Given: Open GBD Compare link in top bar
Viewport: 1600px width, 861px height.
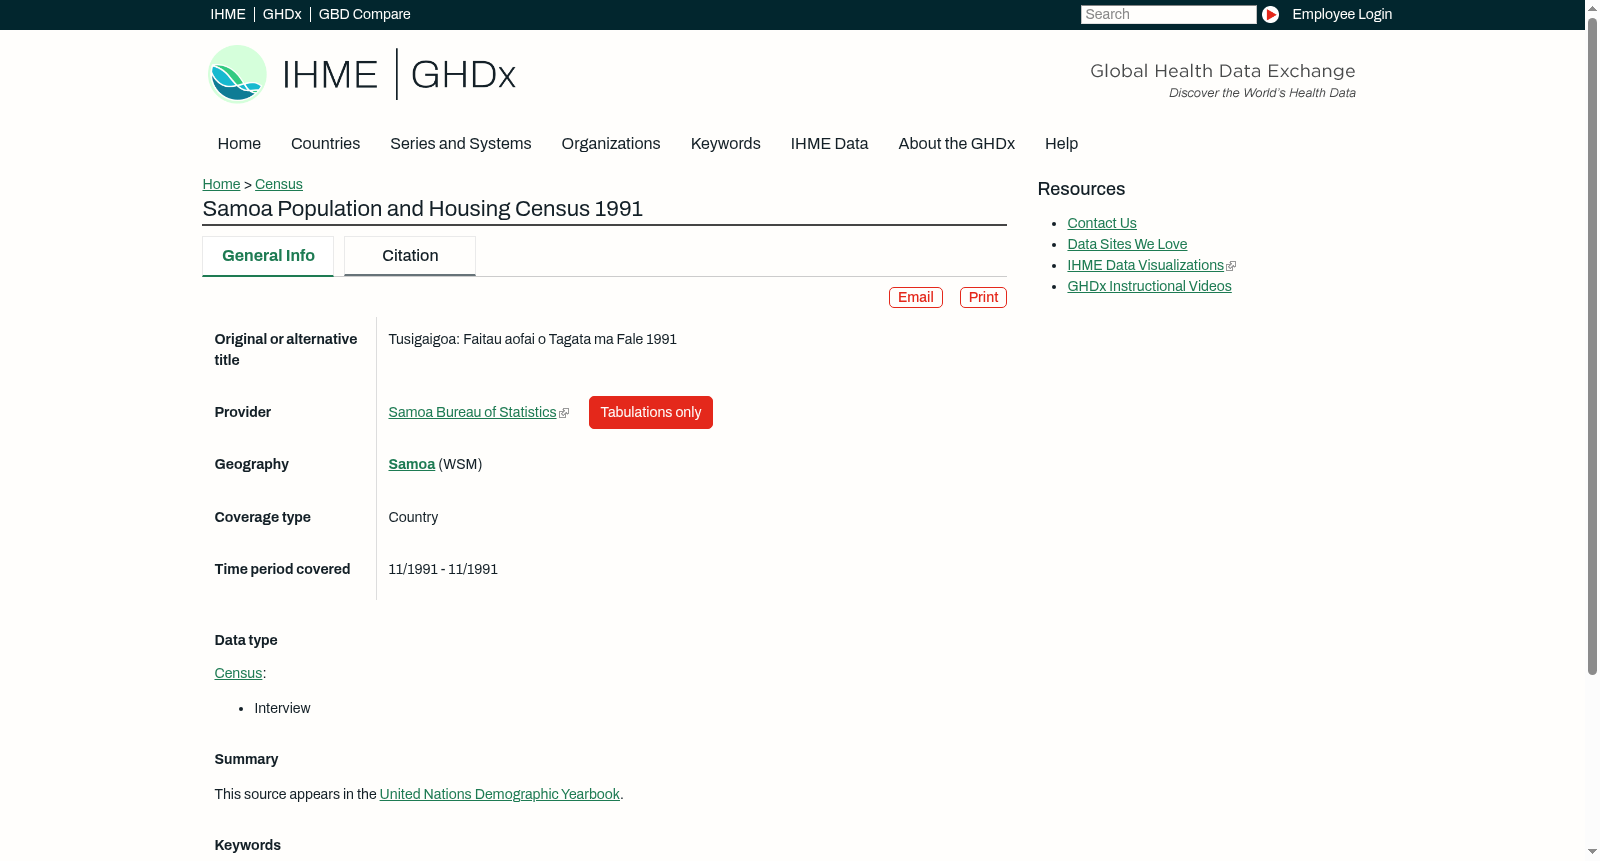Looking at the screenshot, I should click(365, 14).
